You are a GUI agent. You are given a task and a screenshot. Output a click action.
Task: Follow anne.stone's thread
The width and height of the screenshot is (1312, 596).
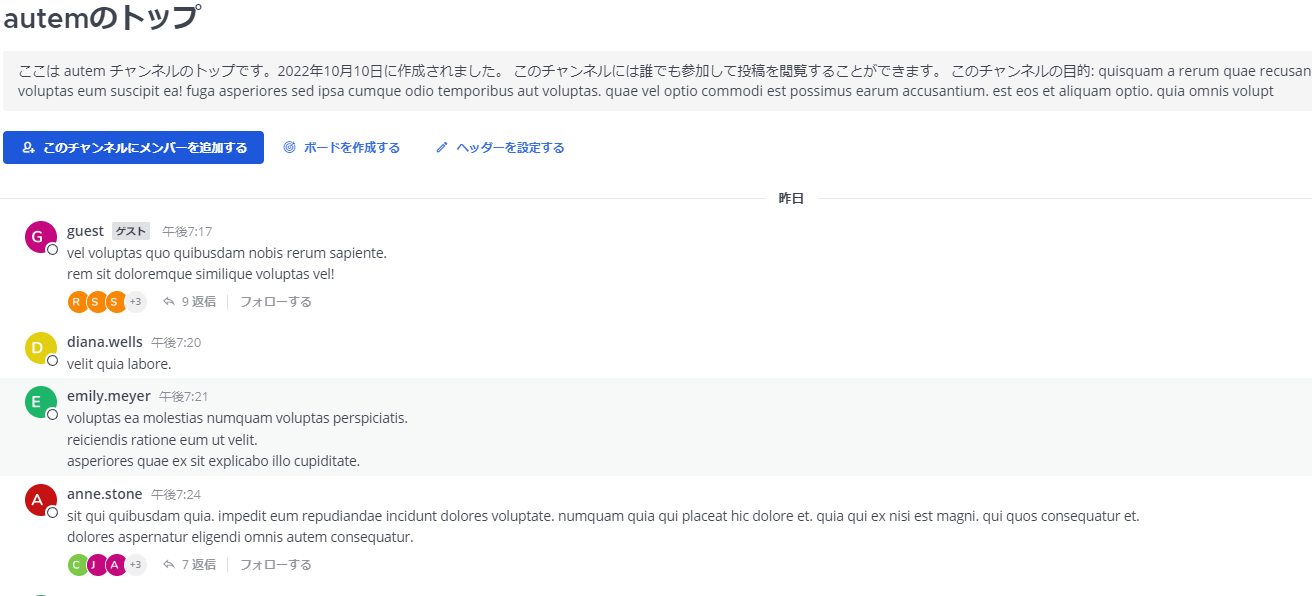click(x=276, y=565)
